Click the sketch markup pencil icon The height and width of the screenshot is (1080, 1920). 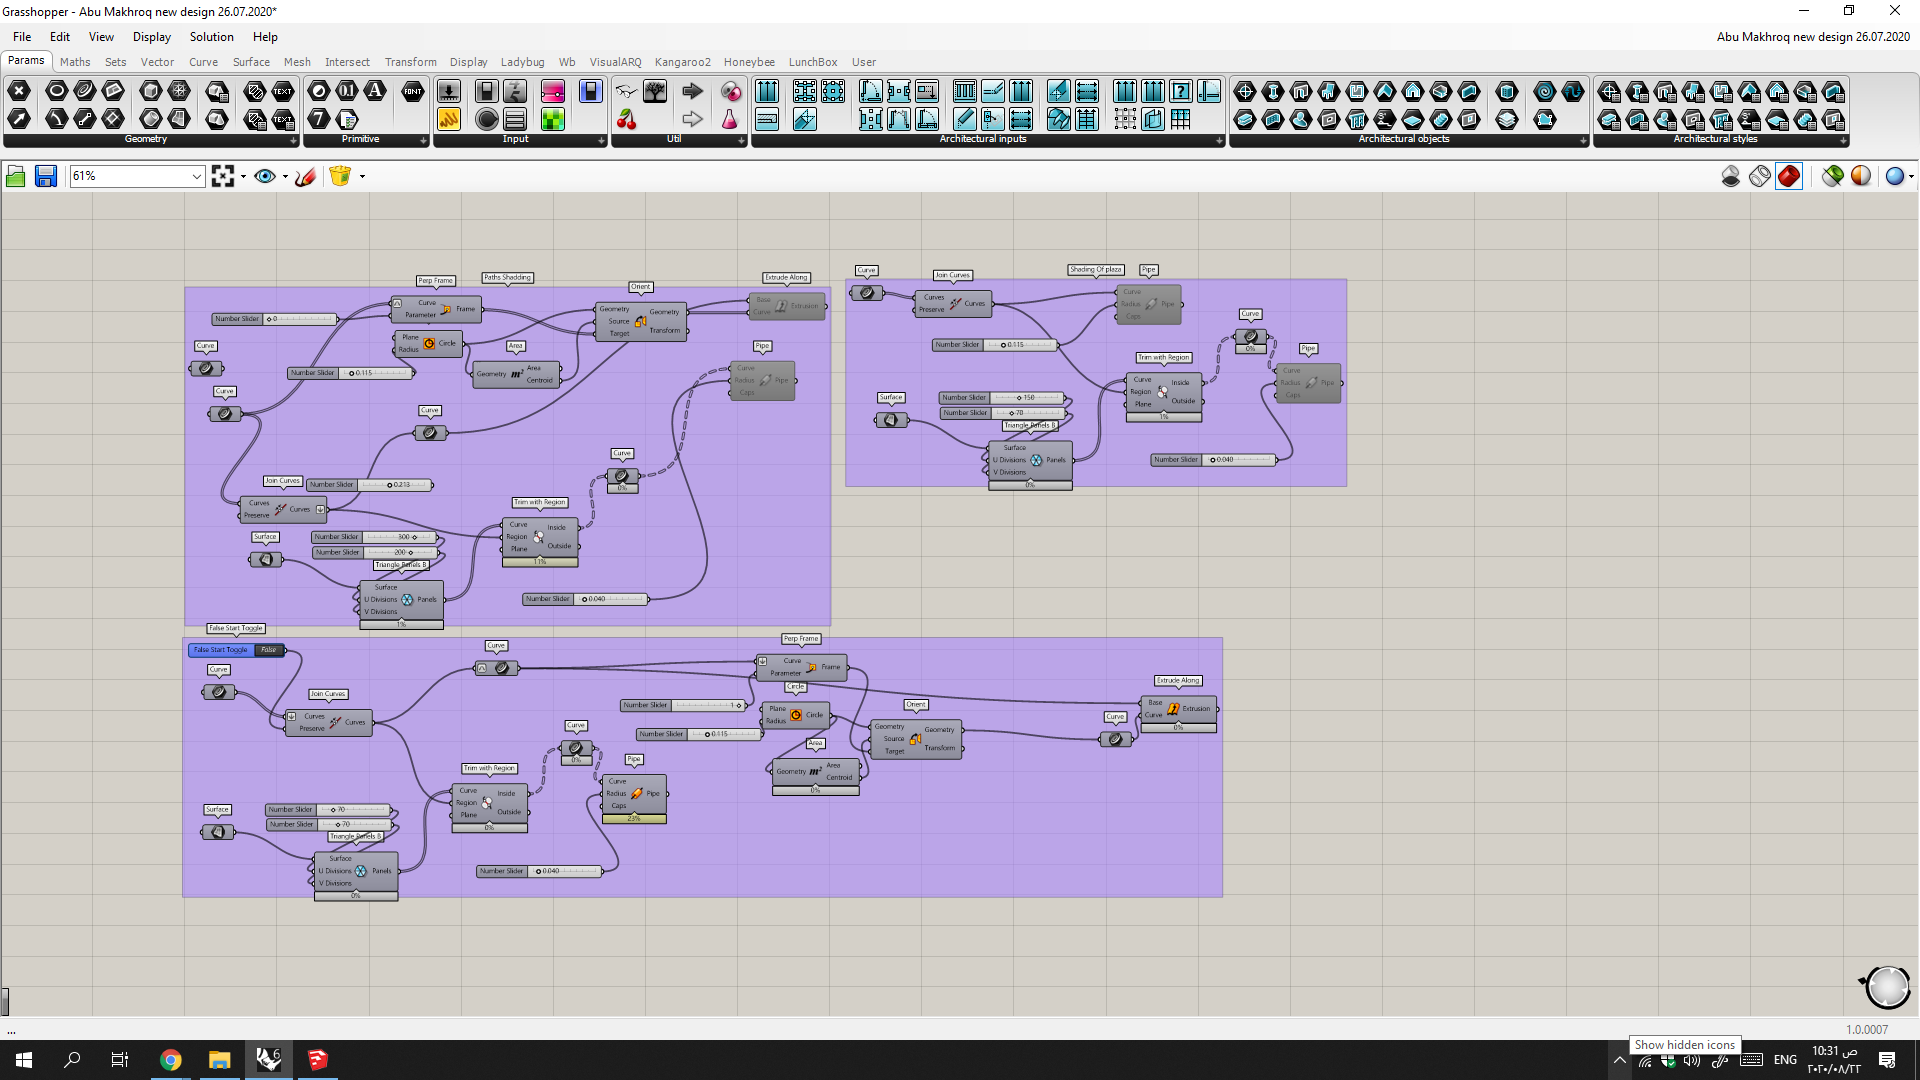[306, 176]
